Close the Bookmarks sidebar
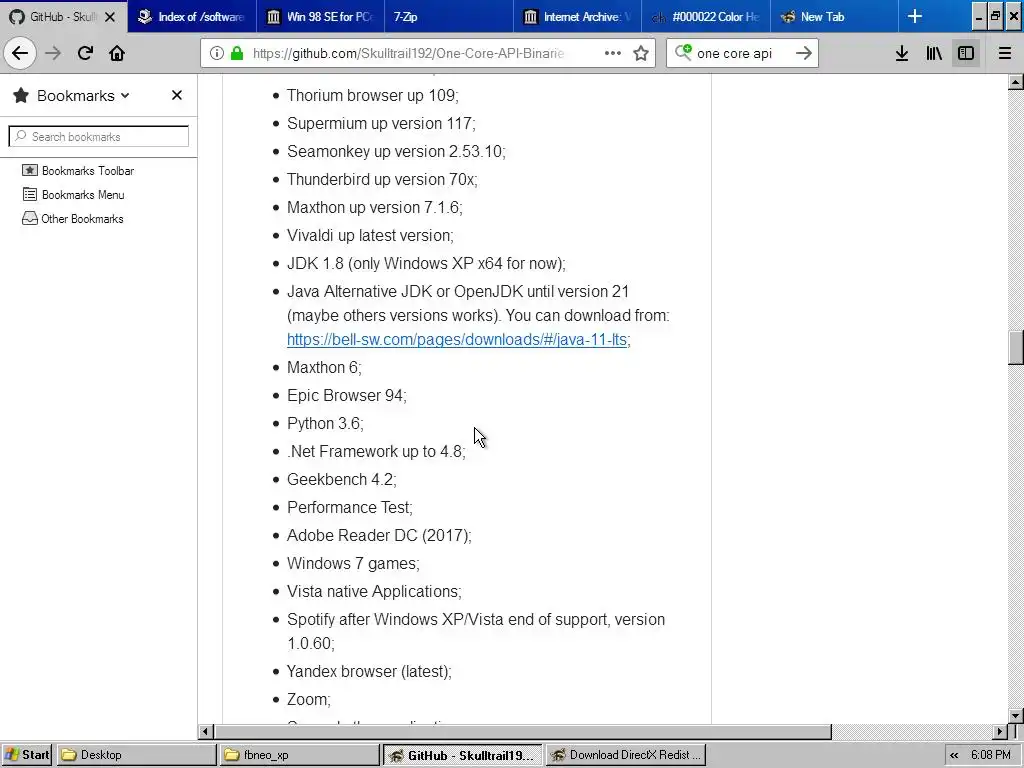The height and width of the screenshot is (768, 1024). pos(176,95)
